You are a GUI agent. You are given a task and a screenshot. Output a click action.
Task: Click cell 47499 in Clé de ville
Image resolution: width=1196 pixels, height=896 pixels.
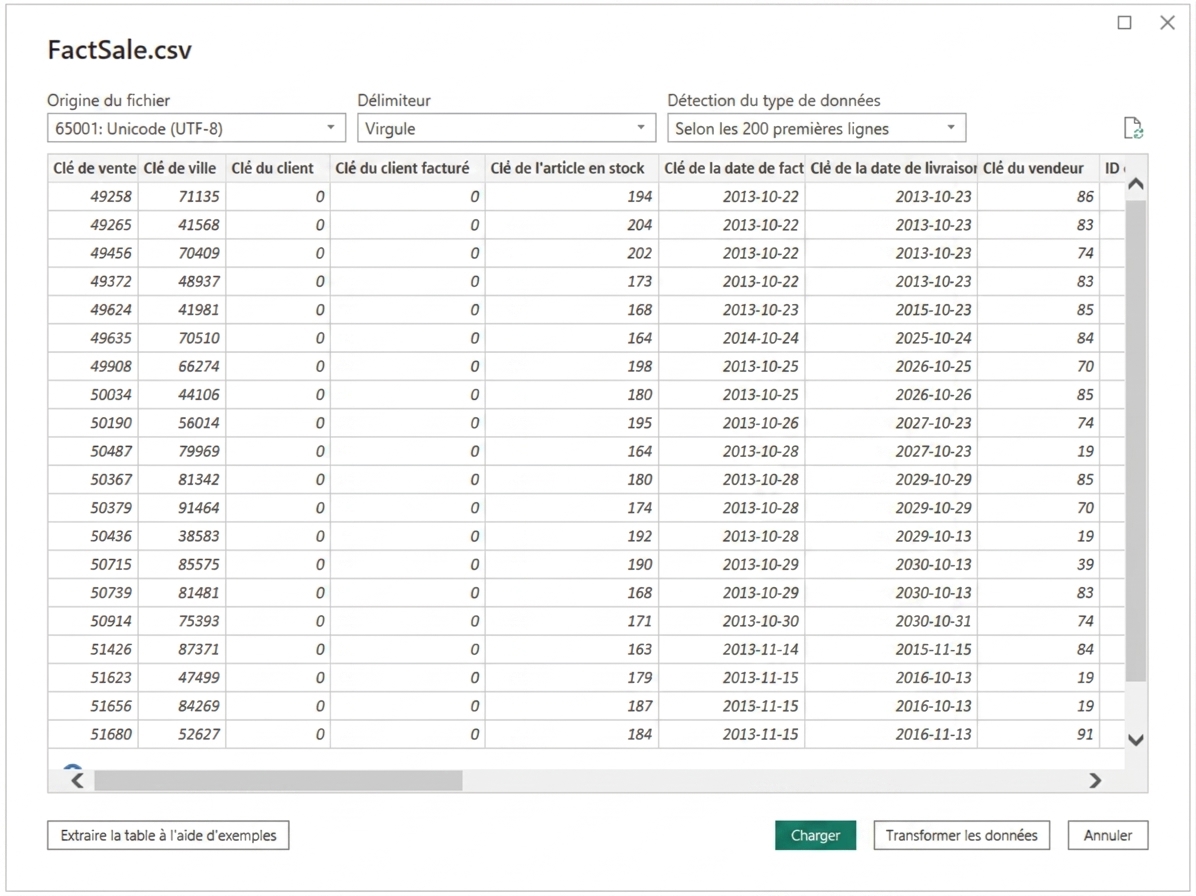pos(182,677)
